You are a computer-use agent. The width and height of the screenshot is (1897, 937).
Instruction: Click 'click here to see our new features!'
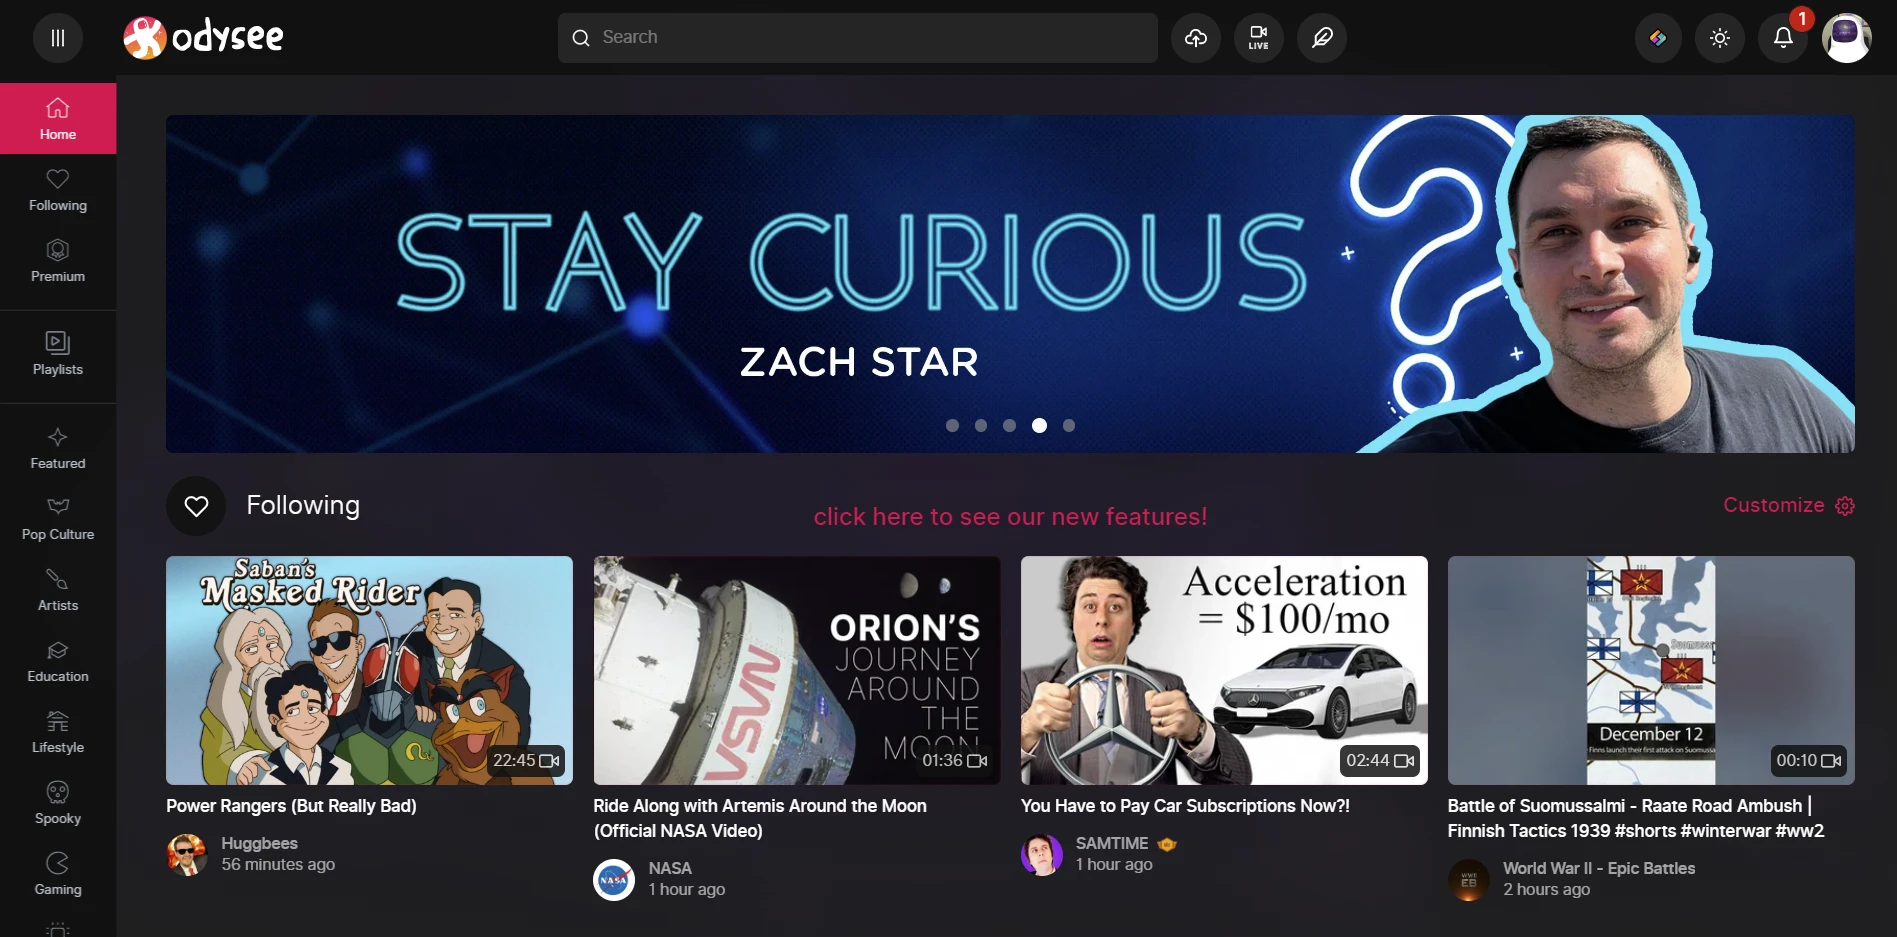tap(1010, 516)
